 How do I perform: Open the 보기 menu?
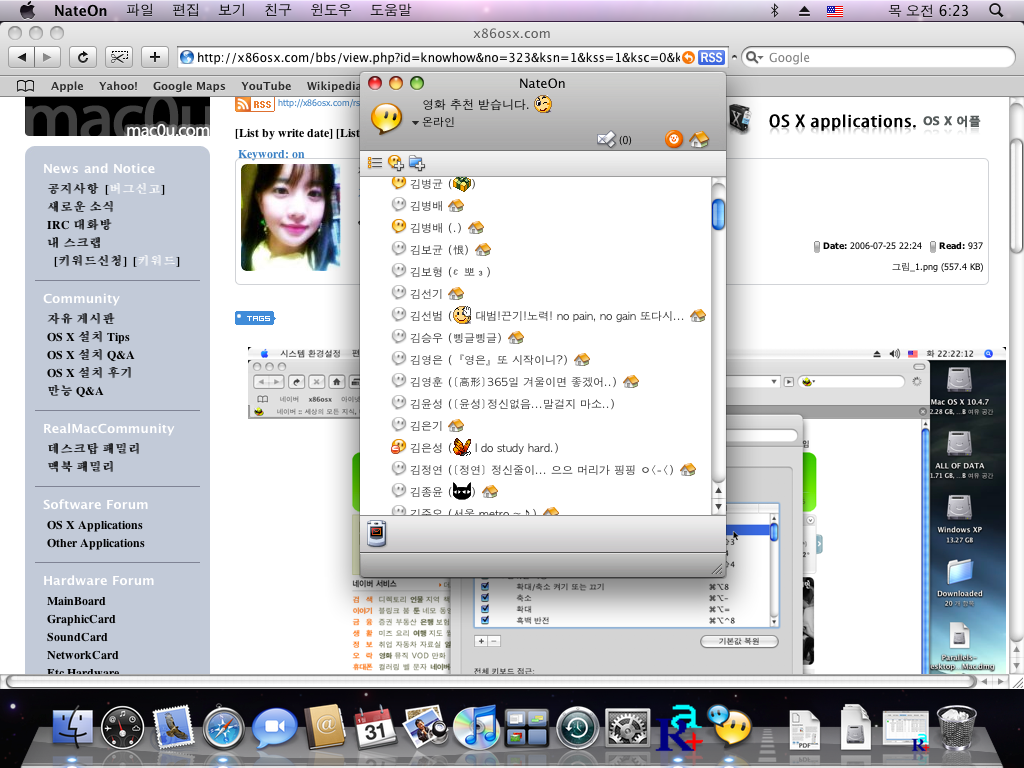point(231,10)
